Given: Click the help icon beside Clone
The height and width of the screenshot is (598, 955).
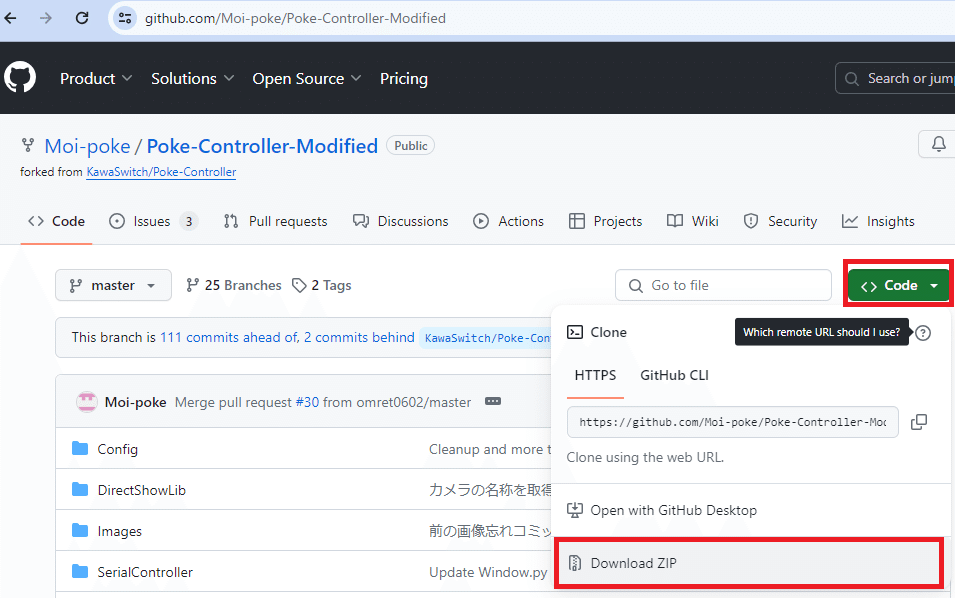Looking at the screenshot, I should coord(923,332).
